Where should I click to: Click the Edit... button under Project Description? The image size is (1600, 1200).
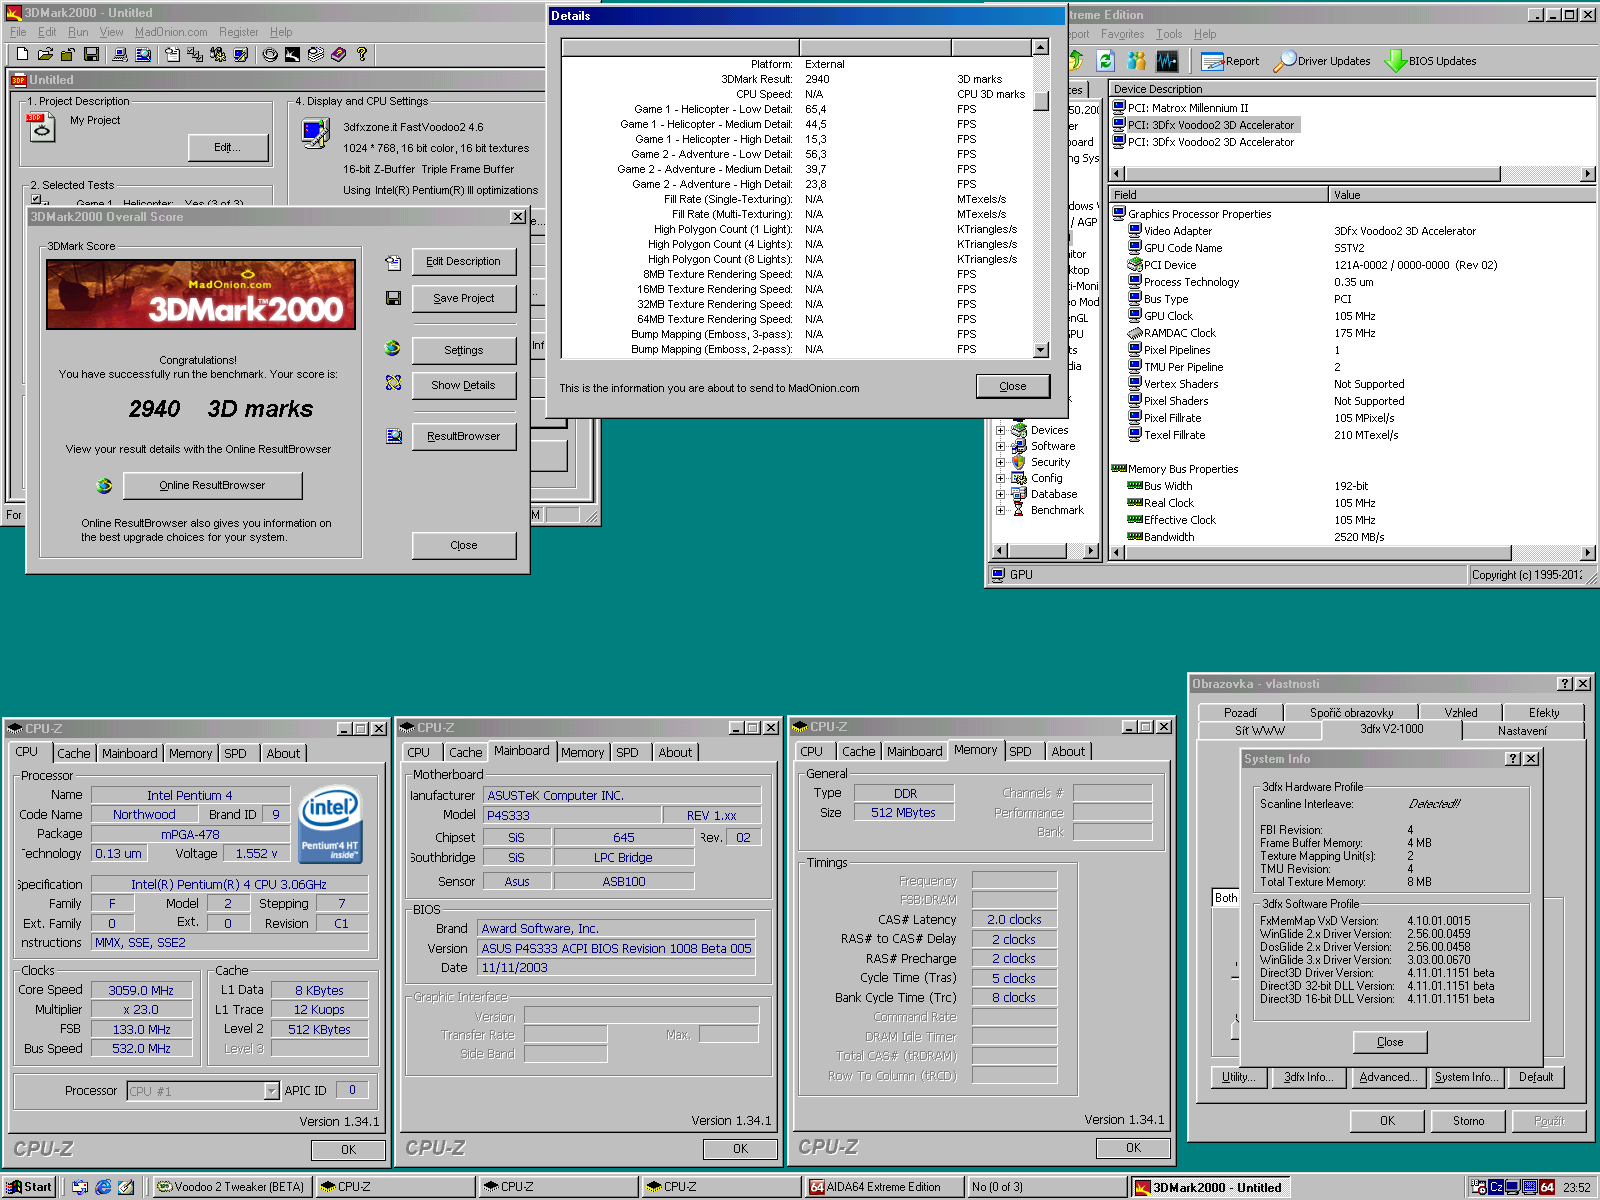[228, 148]
